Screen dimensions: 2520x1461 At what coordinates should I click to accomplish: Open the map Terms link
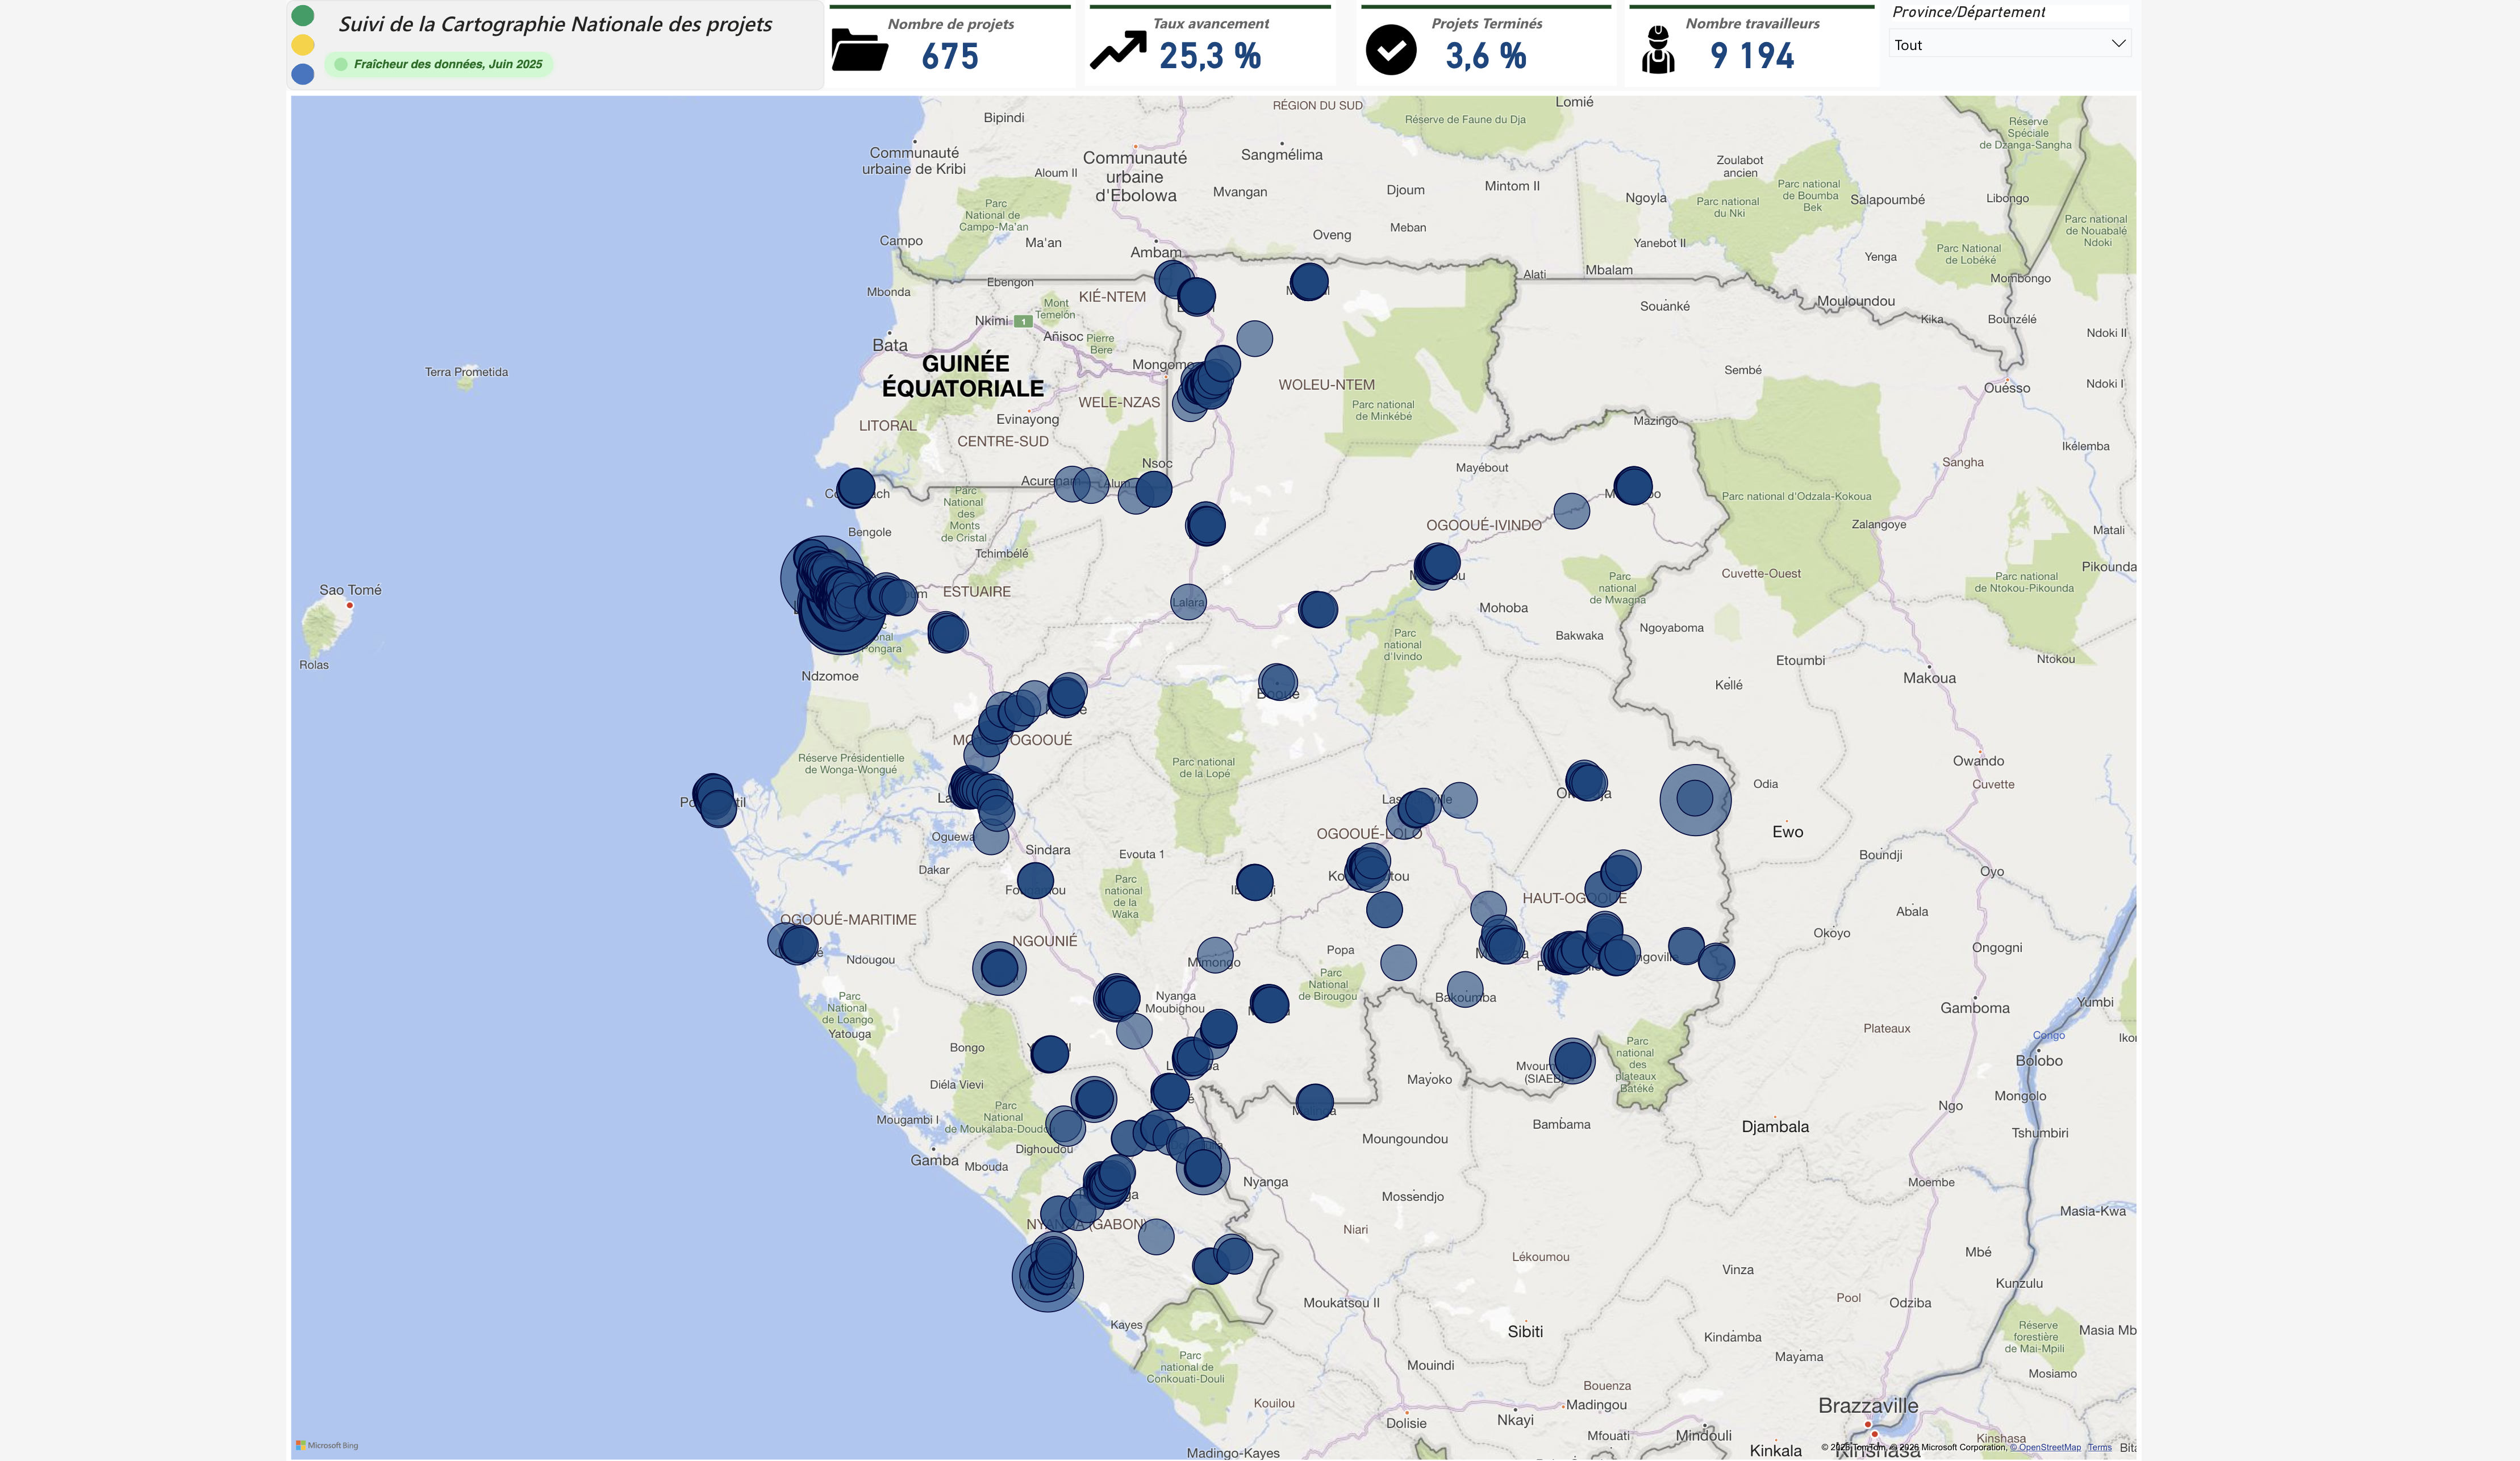click(2099, 1447)
